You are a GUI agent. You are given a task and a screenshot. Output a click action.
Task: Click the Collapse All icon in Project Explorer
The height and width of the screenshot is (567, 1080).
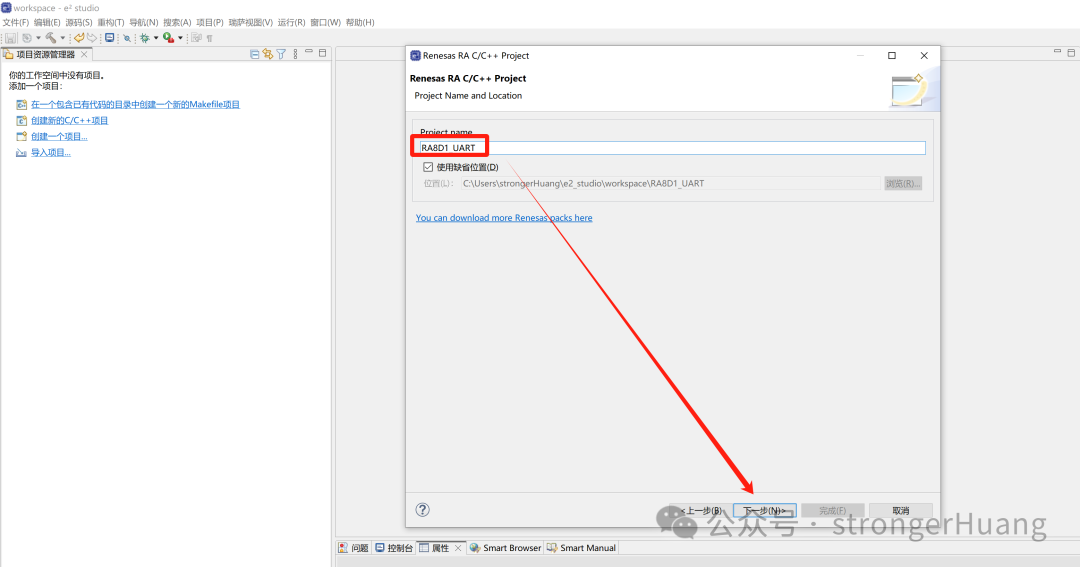(255, 54)
